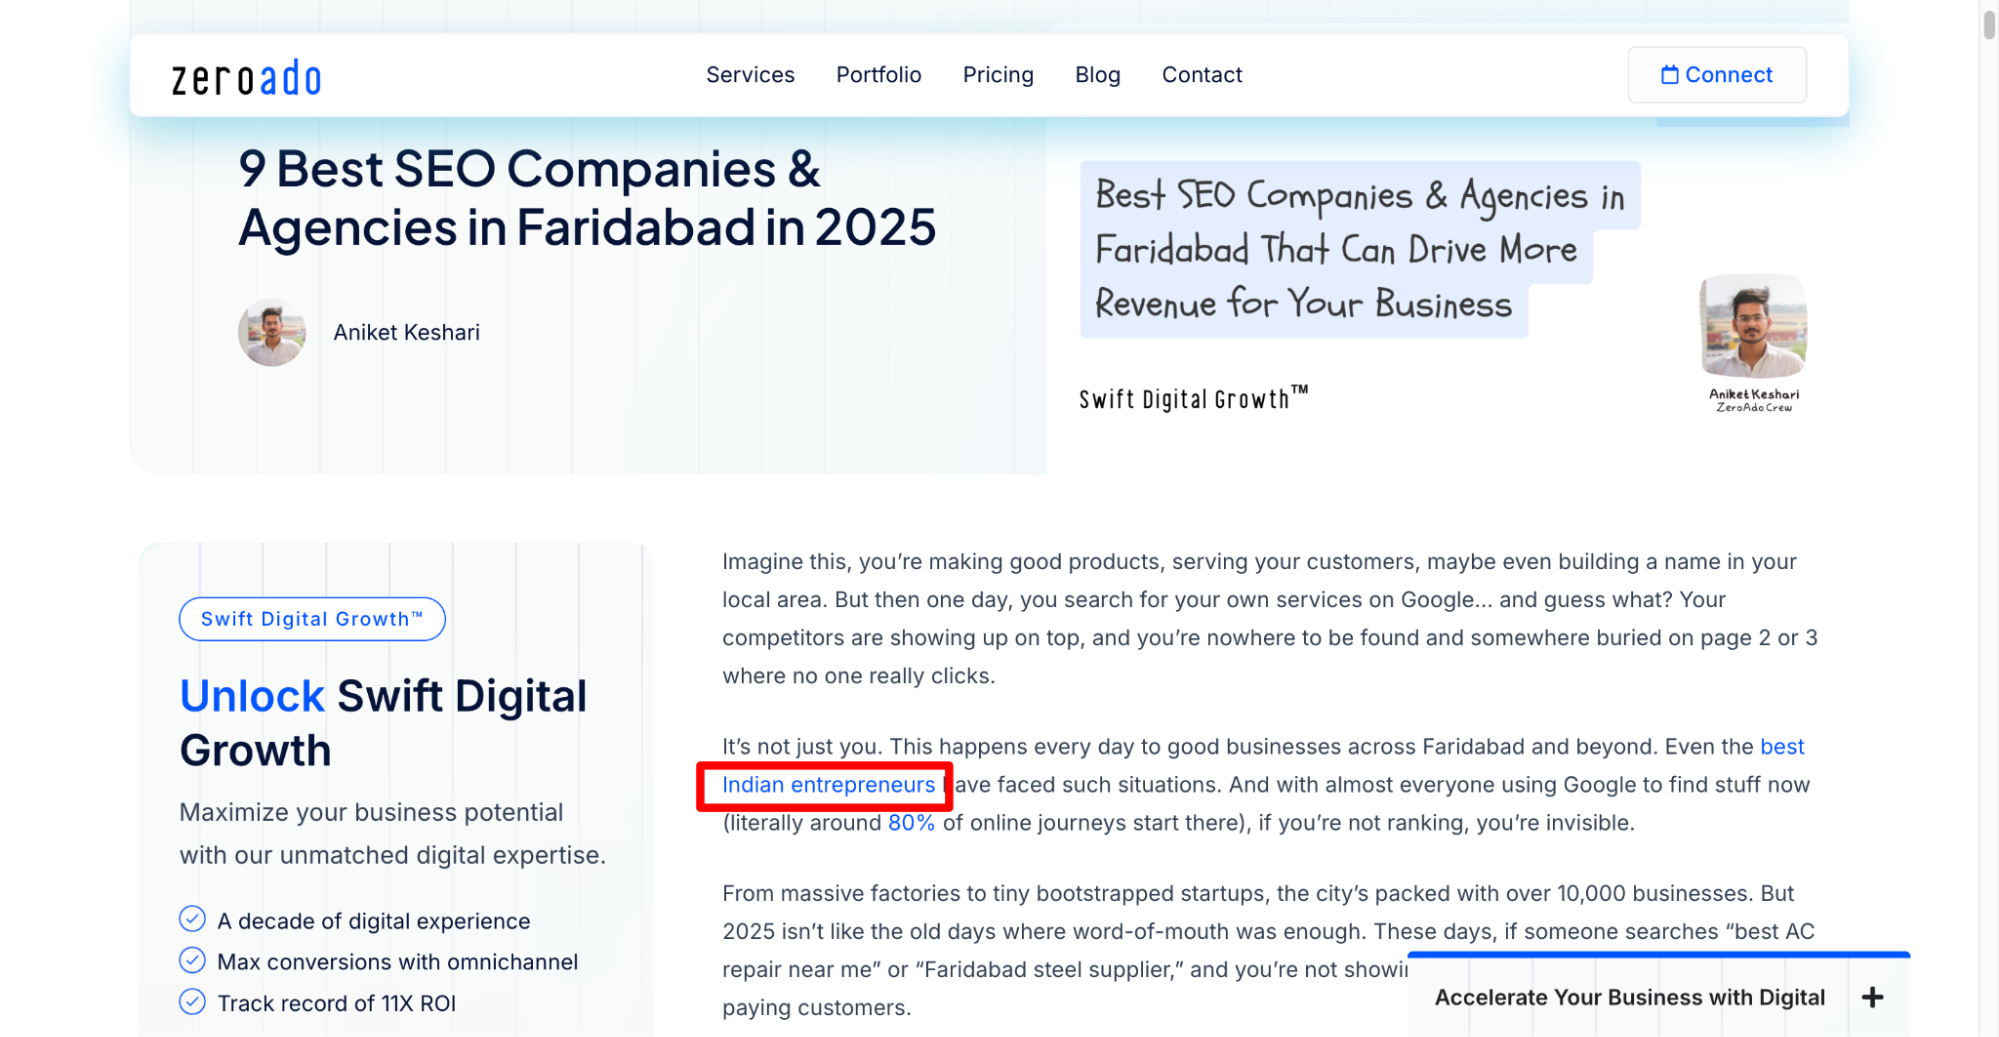This screenshot has height=1037, width=1999.
Task: Click checkmark beside "Track record of 11X ROI"
Action: click(193, 1001)
